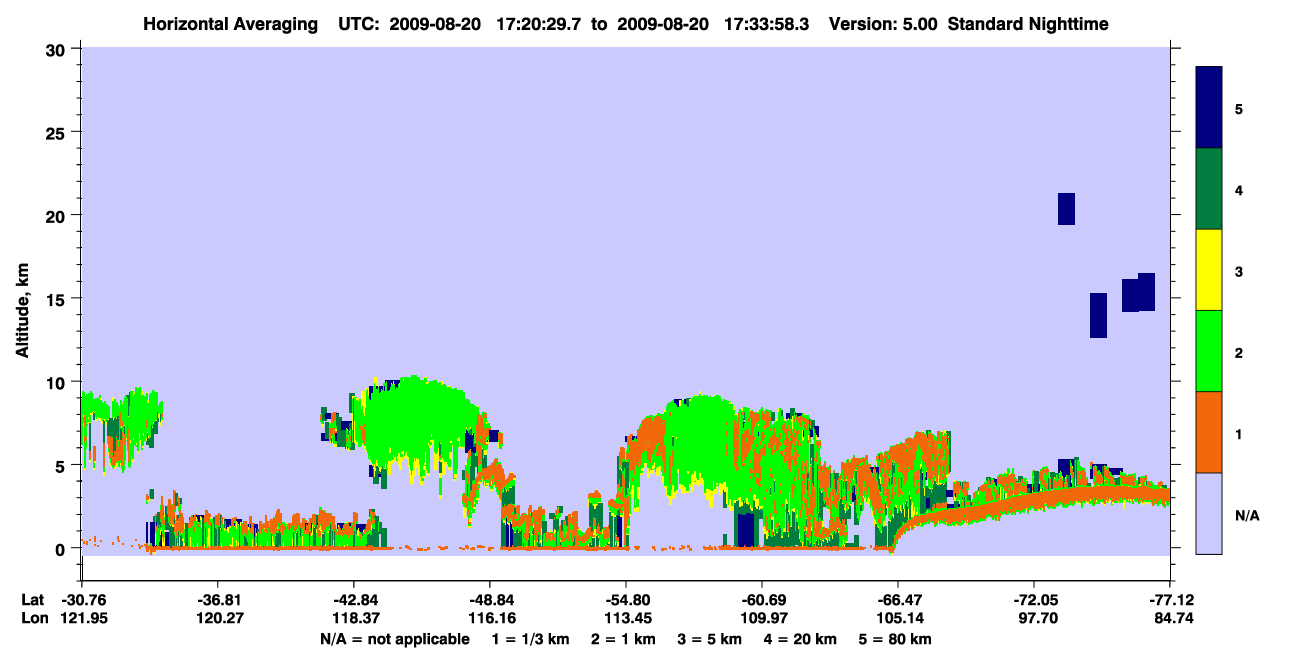Click the isolated navy block near 20 km altitude
Screen dimensions: 1300x667
pyautogui.click(x=1066, y=209)
